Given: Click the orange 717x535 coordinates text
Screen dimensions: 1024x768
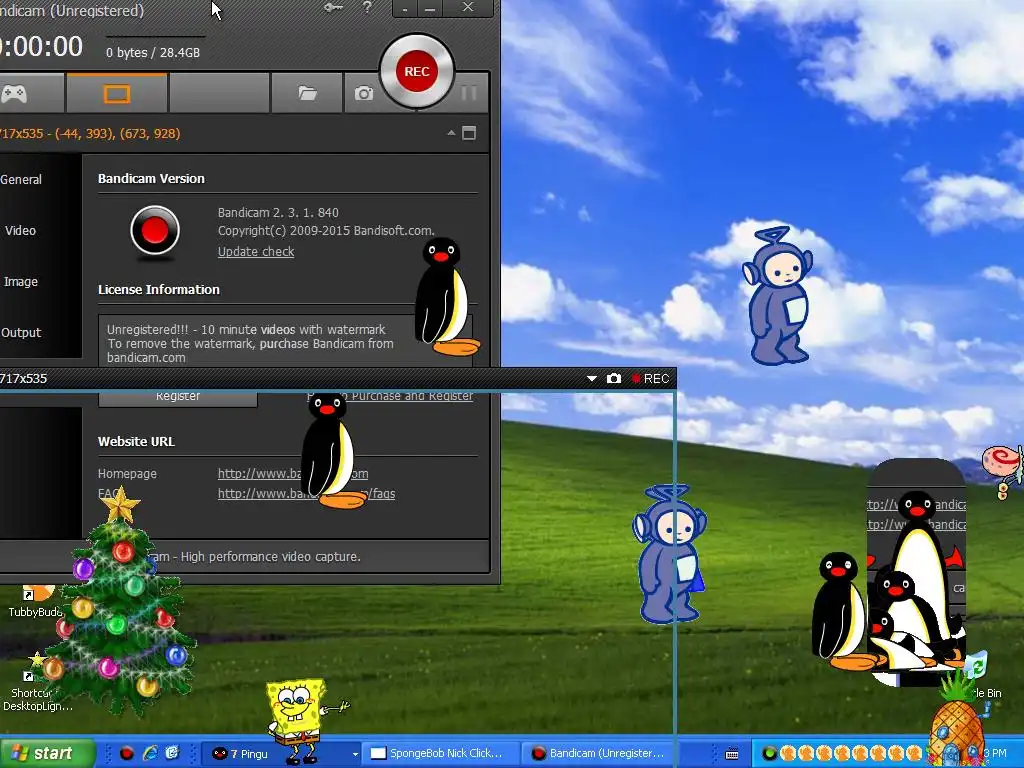Looking at the screenshot, I should tap(90, 133).
